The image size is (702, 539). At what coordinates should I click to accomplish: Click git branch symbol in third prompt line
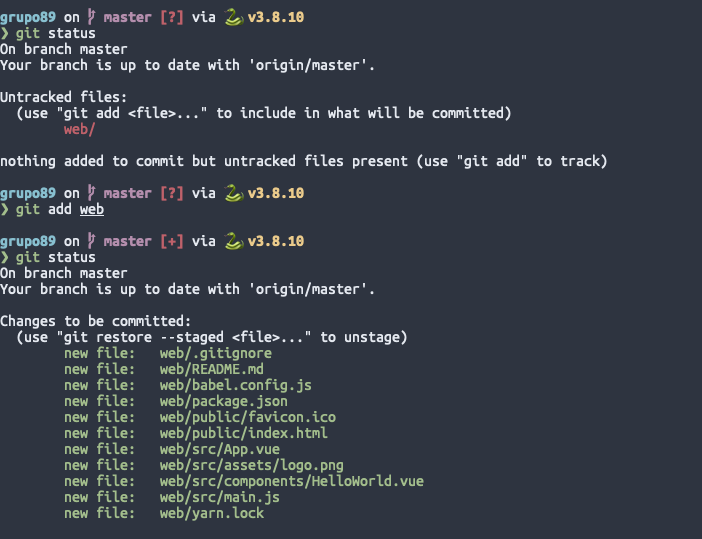coord(91,241)
